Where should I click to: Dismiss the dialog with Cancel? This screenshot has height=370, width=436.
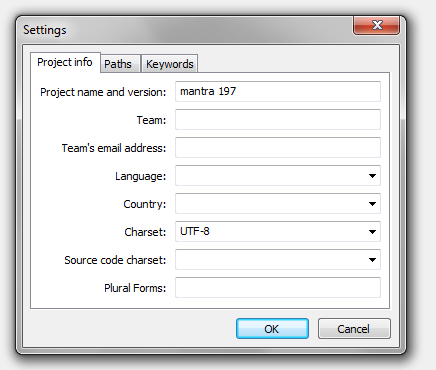[x=354, y=329]
